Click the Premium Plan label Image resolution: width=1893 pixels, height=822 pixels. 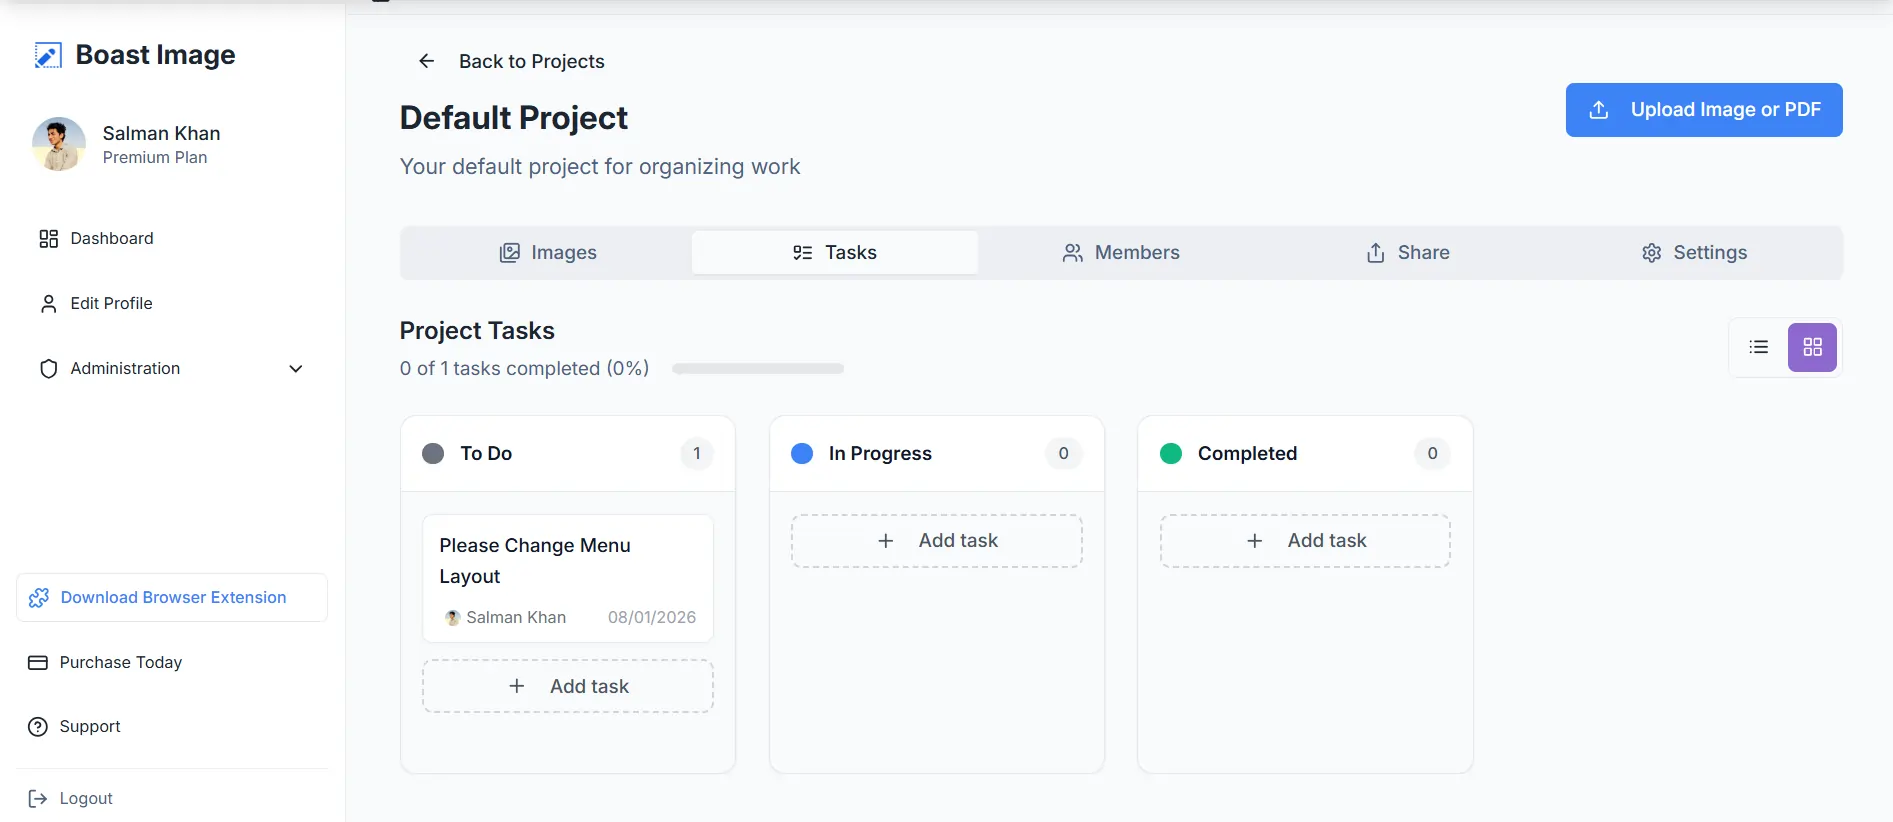point(155,158)
